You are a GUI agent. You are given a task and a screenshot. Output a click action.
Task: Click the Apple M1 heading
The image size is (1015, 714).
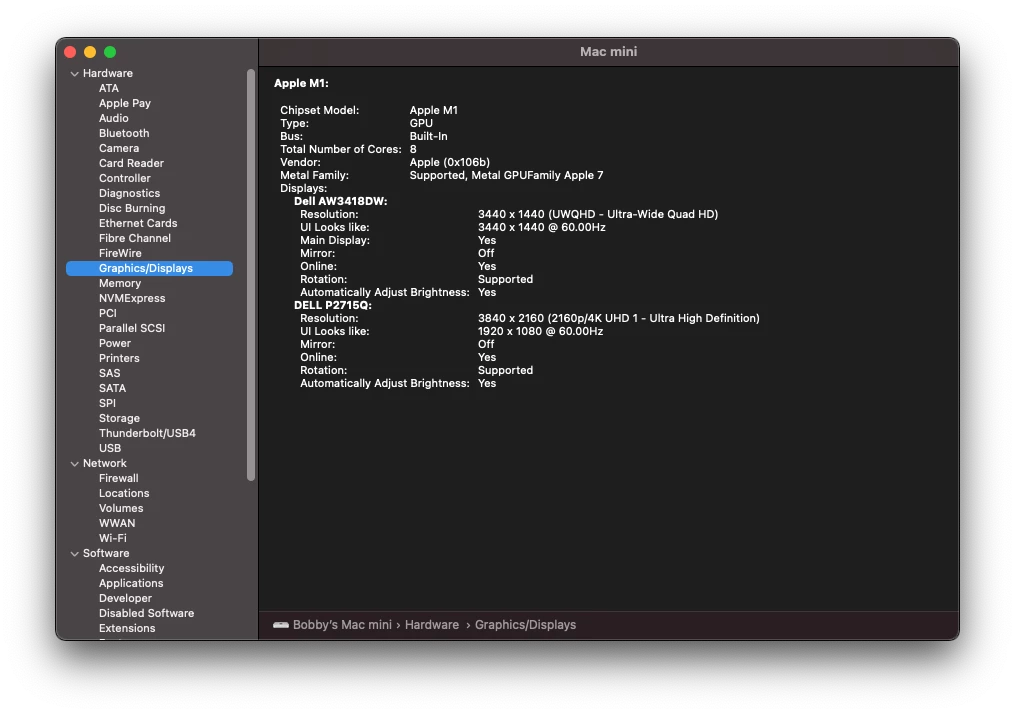301,84
